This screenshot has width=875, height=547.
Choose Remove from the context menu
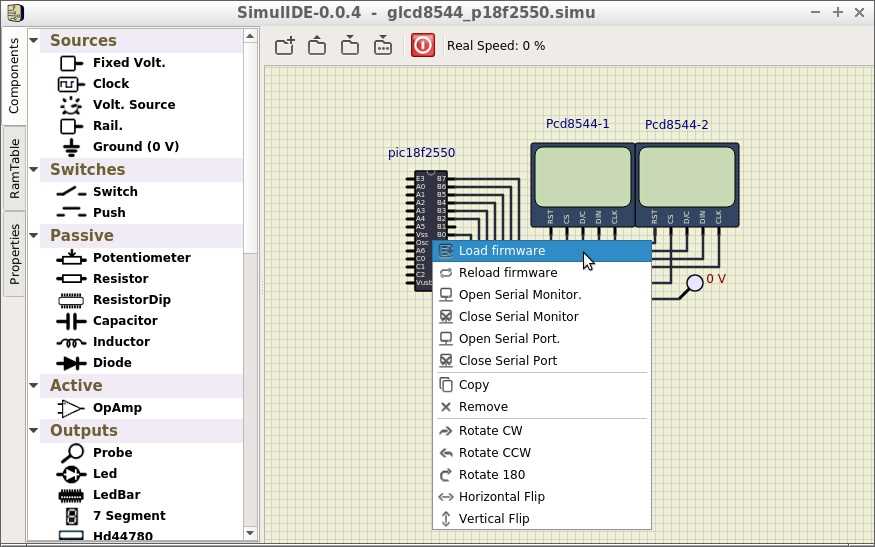pos(542,407)
